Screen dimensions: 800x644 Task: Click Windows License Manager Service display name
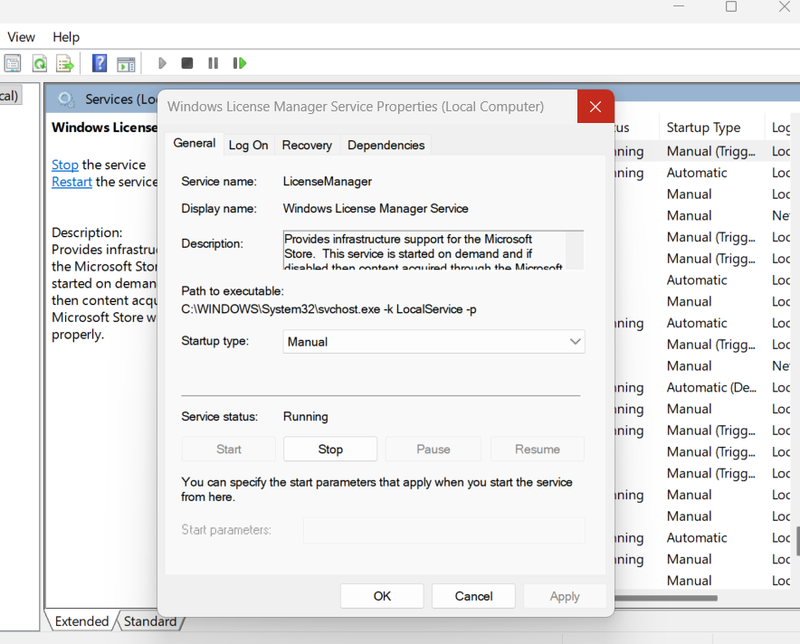(376, 209)
